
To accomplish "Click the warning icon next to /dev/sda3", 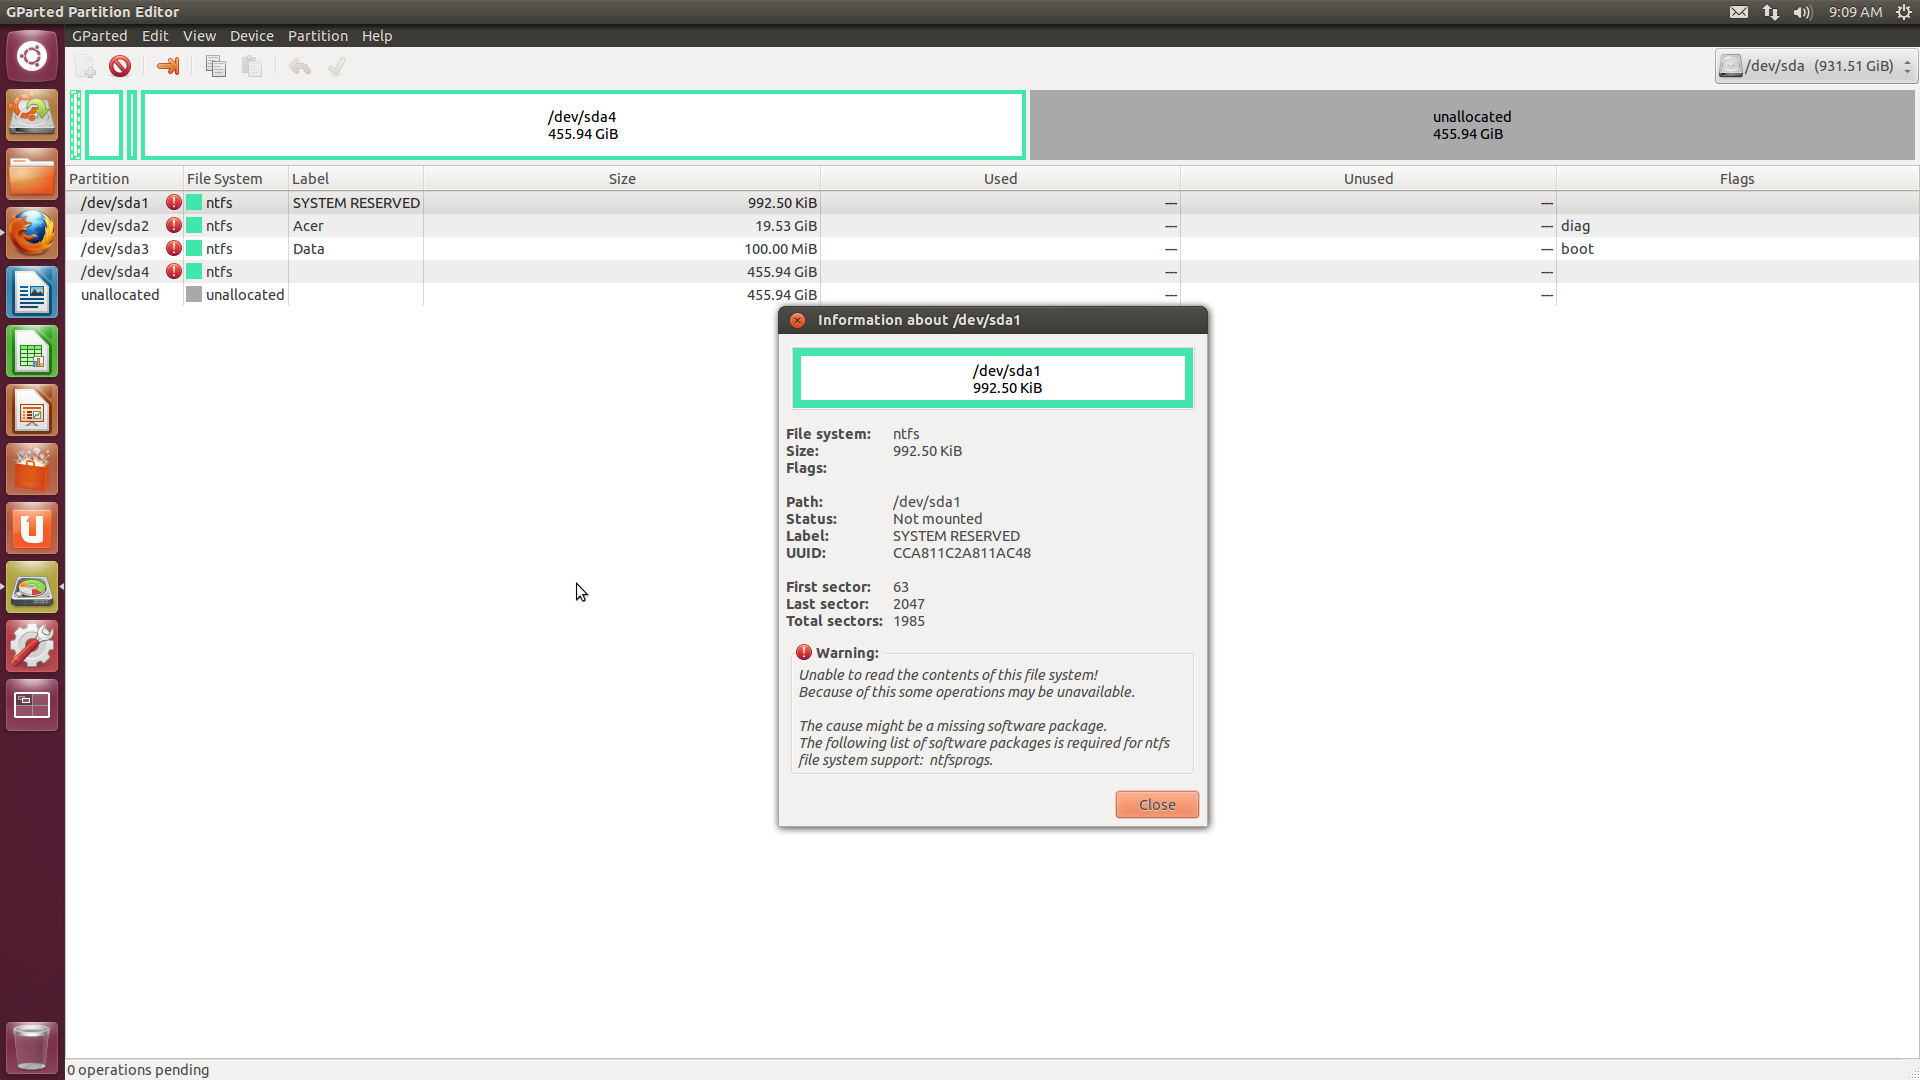I will (x=174, y=248).
